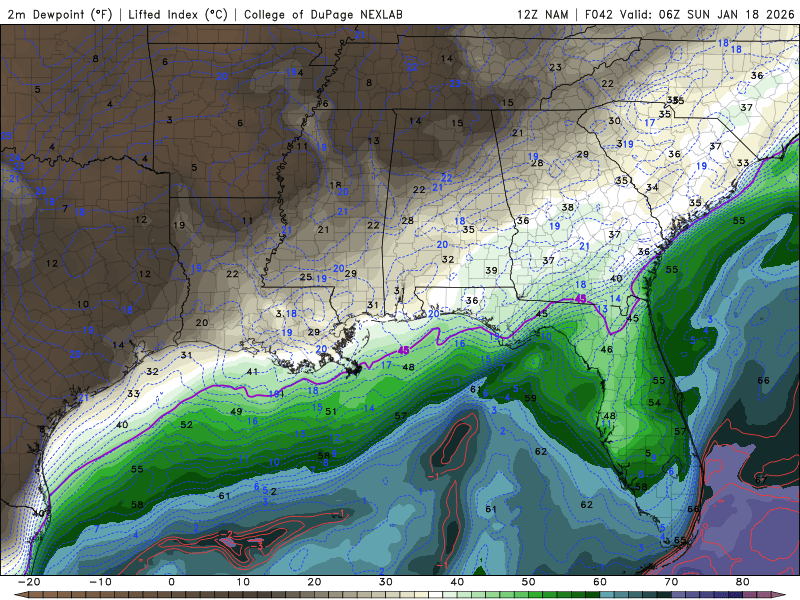The width and height of the screenshot is (800, 600).
Task: Click the dewpoint value "51" in the Gulf
Action: pyautogui.click(x=331, y=411)
